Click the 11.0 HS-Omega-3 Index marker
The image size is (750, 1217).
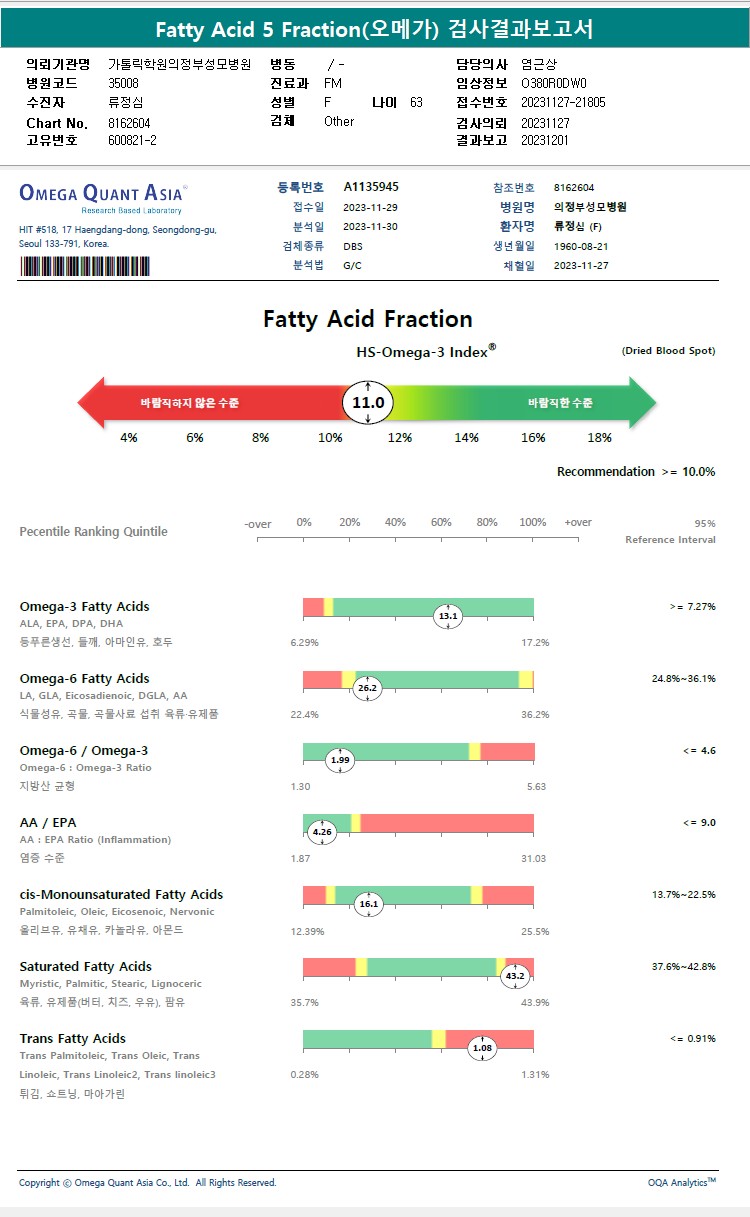(368, 403)
